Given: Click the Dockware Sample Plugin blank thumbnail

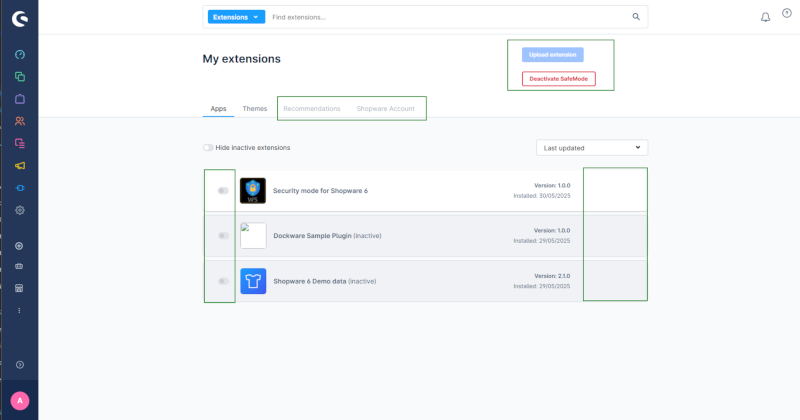Looking at the screenshot, I should point(253,236).
